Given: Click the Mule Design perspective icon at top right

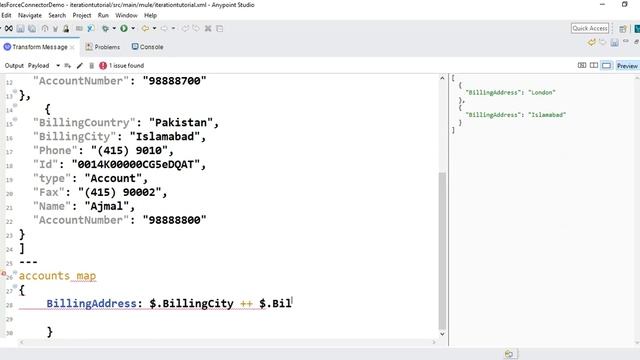Looking at the screenshot, I should [637, 29].
